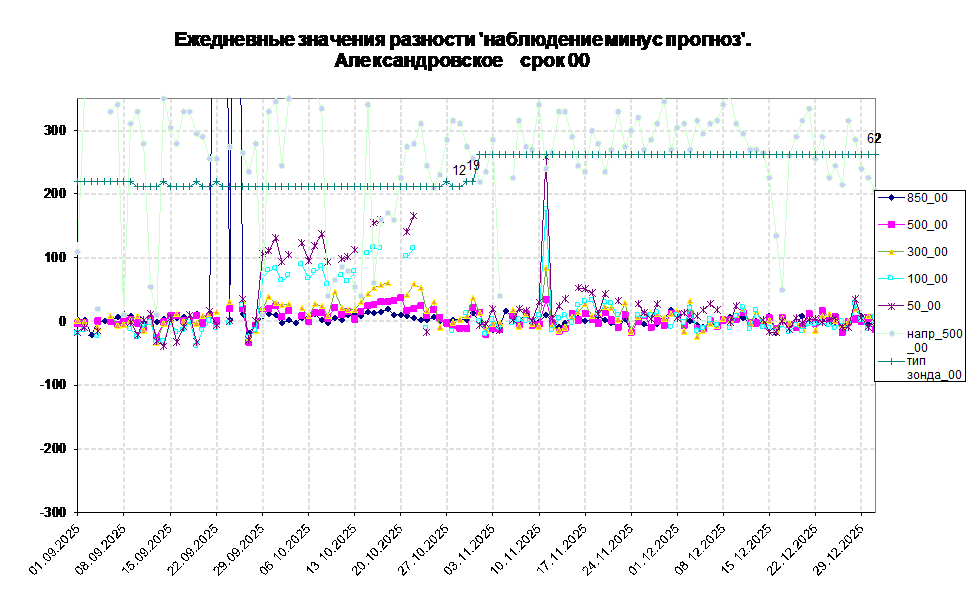Select the data label 12 on teal line
Viewport: 976px width, 599px height.
click(x=459, y=171)
